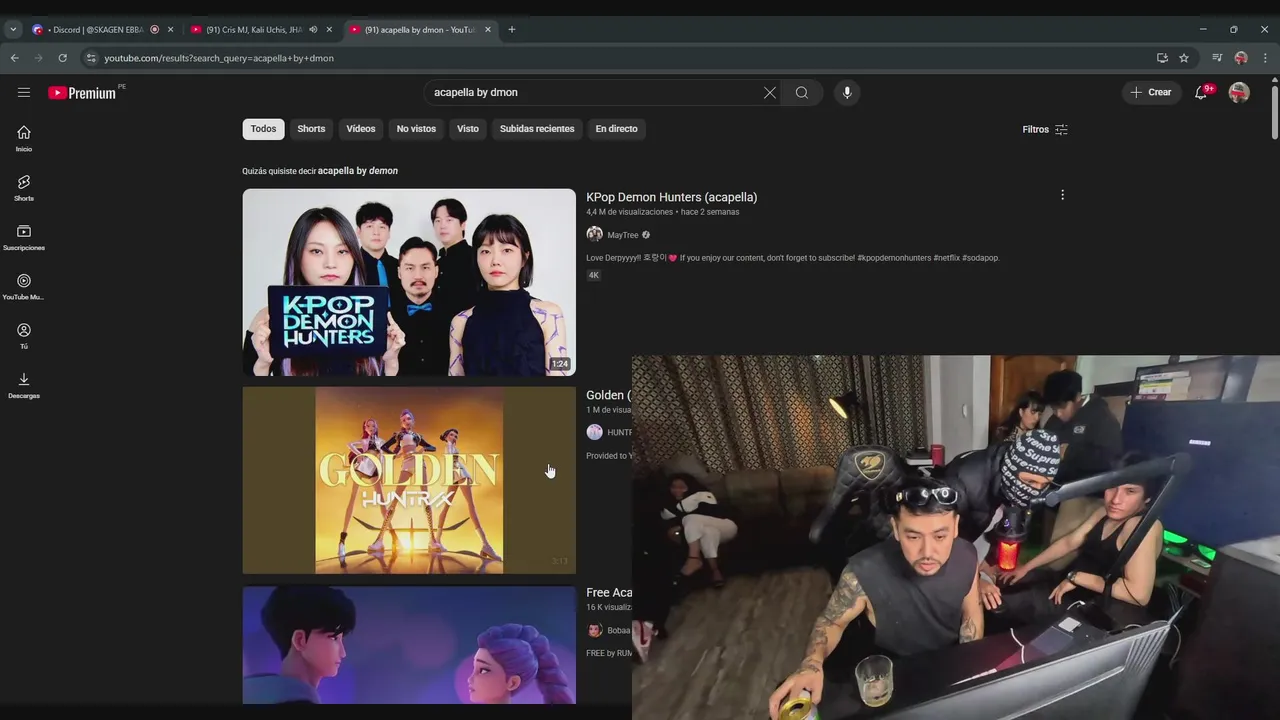Screen dimensions: 1280x720
Task: Open KPop Demon Hunters (acapella) title
Action: point(672,197)
